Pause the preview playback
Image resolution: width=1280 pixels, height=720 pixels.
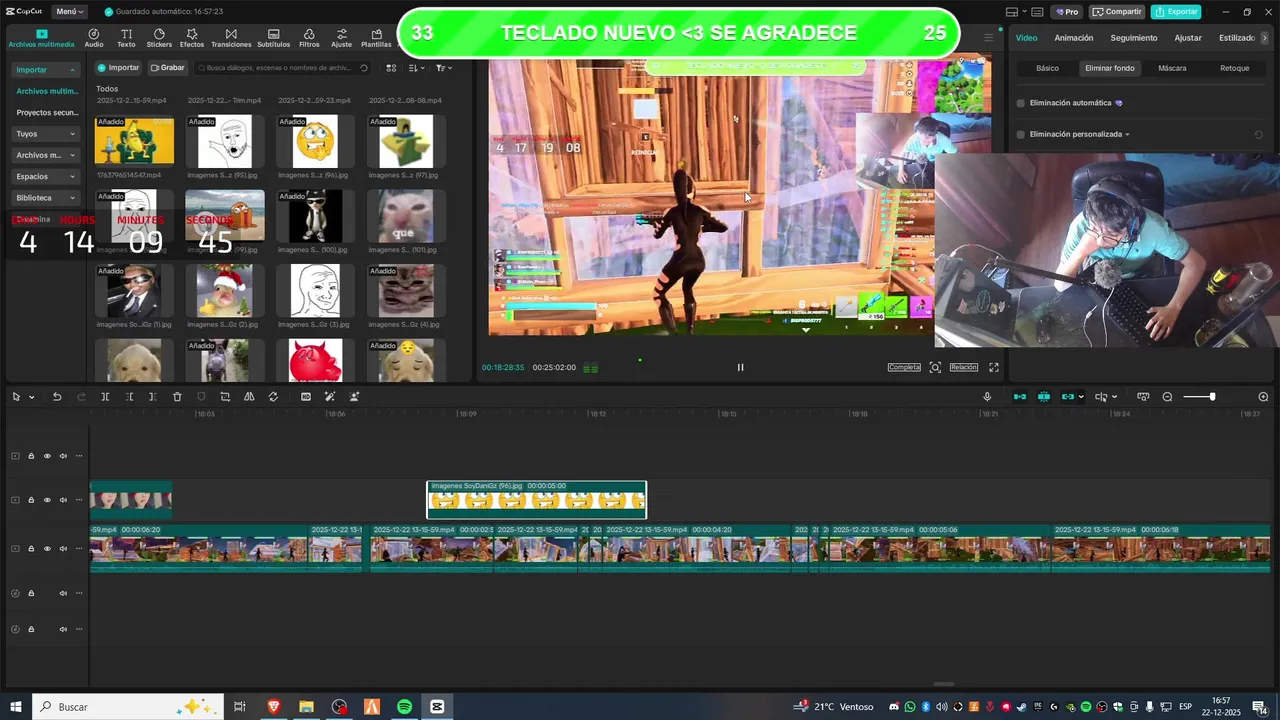point(740,367)
